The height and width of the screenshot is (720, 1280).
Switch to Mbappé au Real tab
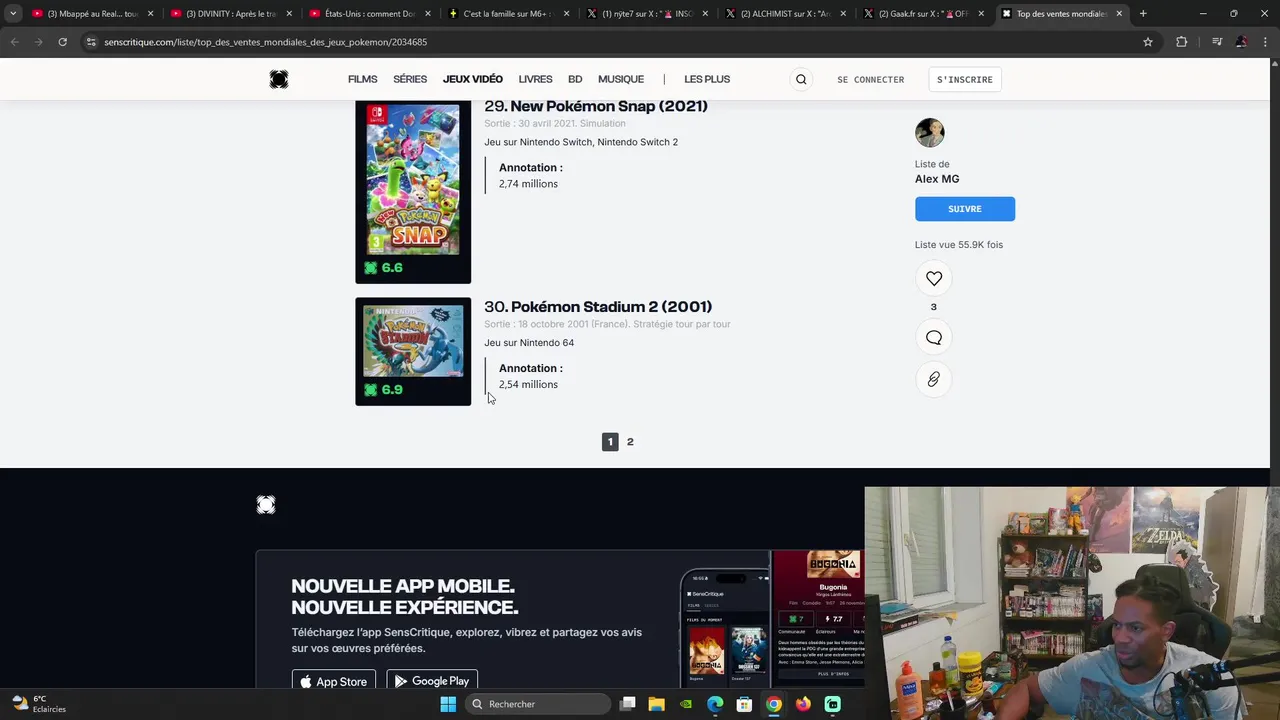(x=91, y=14)
